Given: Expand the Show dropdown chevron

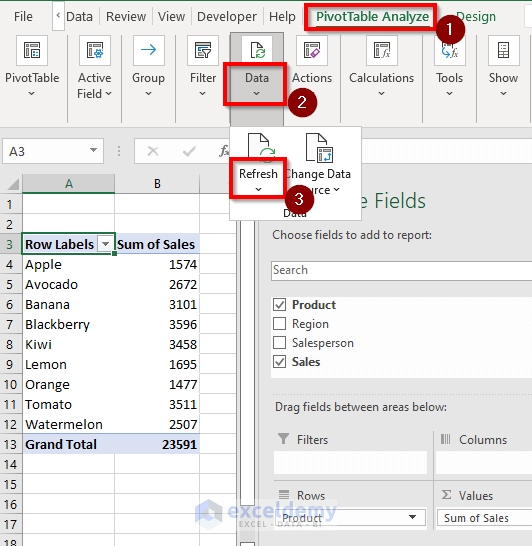Looking at the screenshot, I should click(503, 94).
